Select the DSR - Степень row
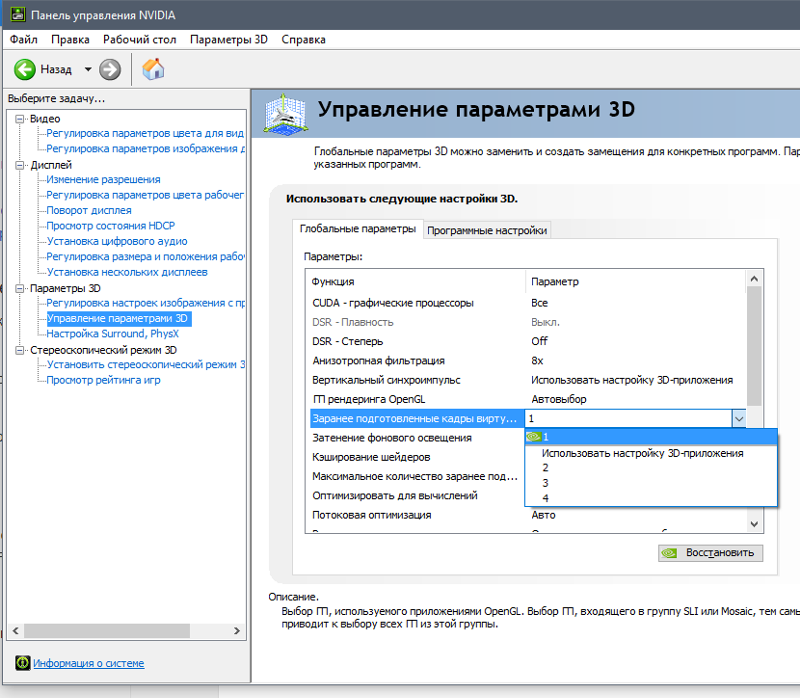 click(527, 341)
